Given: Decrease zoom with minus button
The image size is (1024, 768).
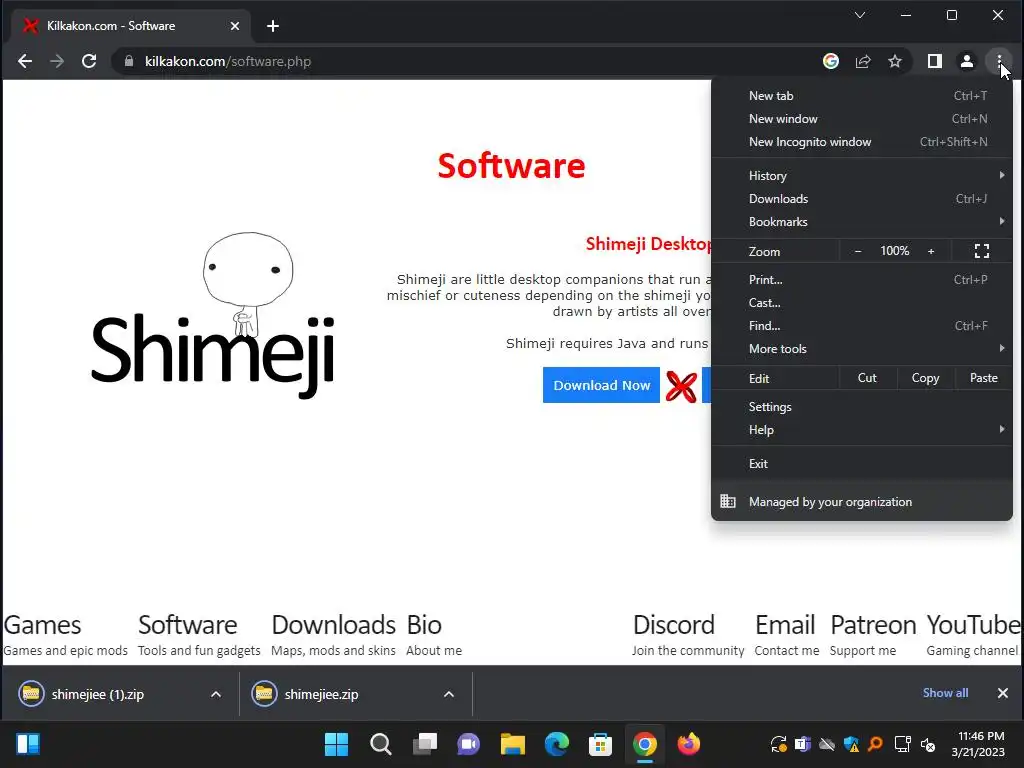Looking at the screenshot, I should pyautogui.click(x=858, y=251).
